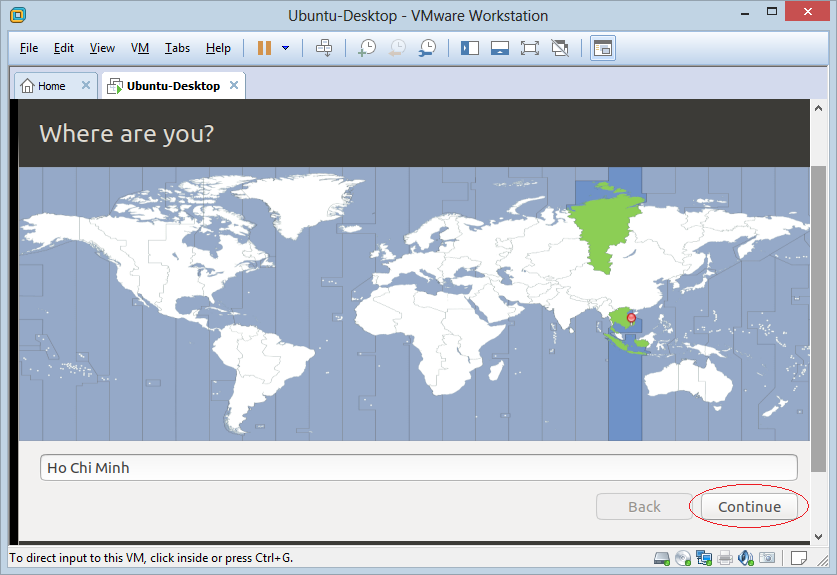Click the Back button
Viewport: 837px width, 575px height.
644,507
